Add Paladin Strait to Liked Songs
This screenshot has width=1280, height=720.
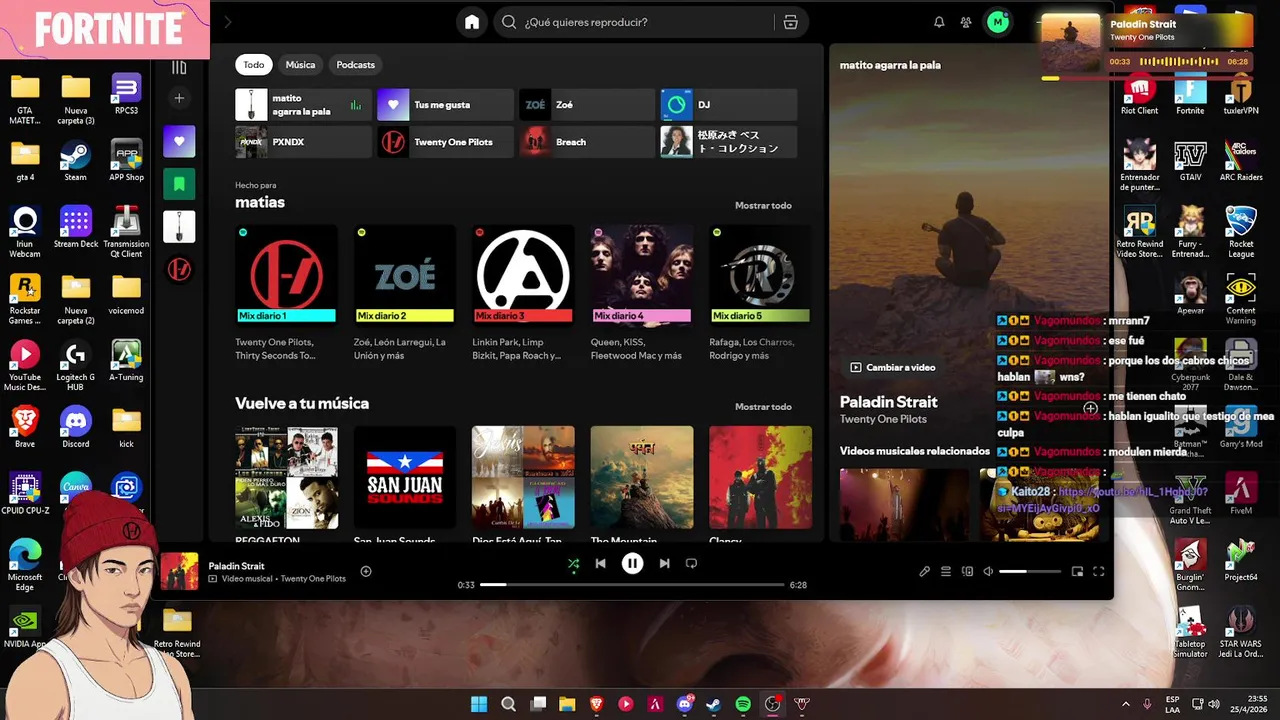click(x=366, y=571)
